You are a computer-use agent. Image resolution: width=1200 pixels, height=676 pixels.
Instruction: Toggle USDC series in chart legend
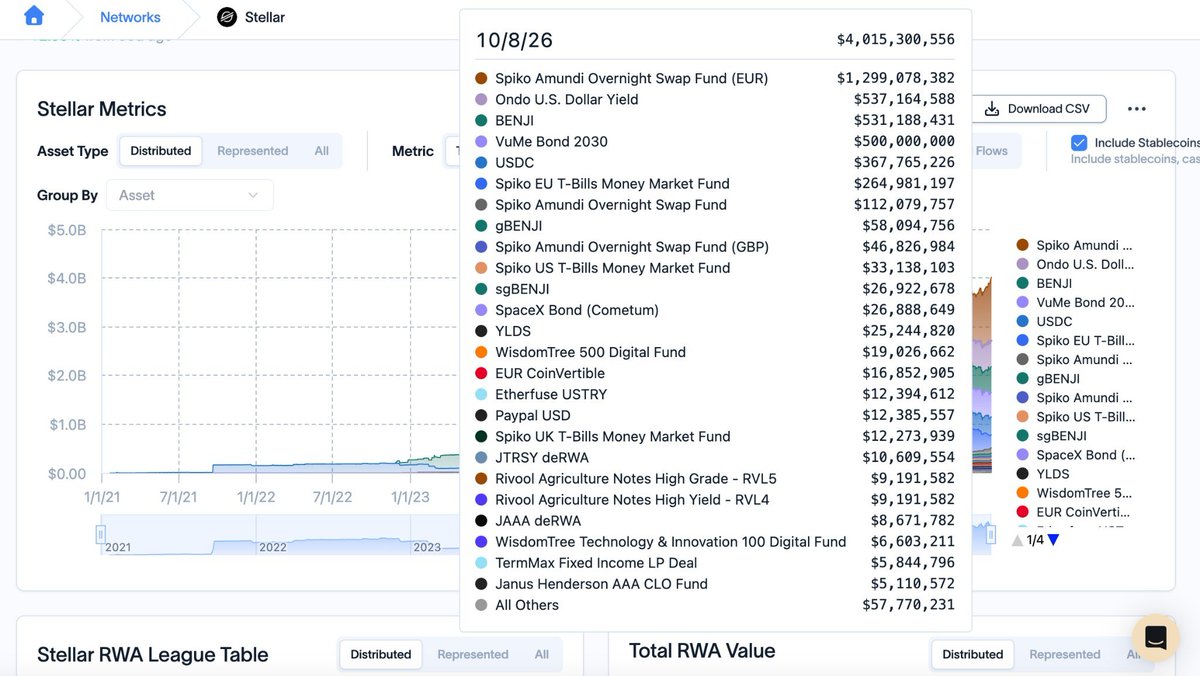pos(1044,321)
